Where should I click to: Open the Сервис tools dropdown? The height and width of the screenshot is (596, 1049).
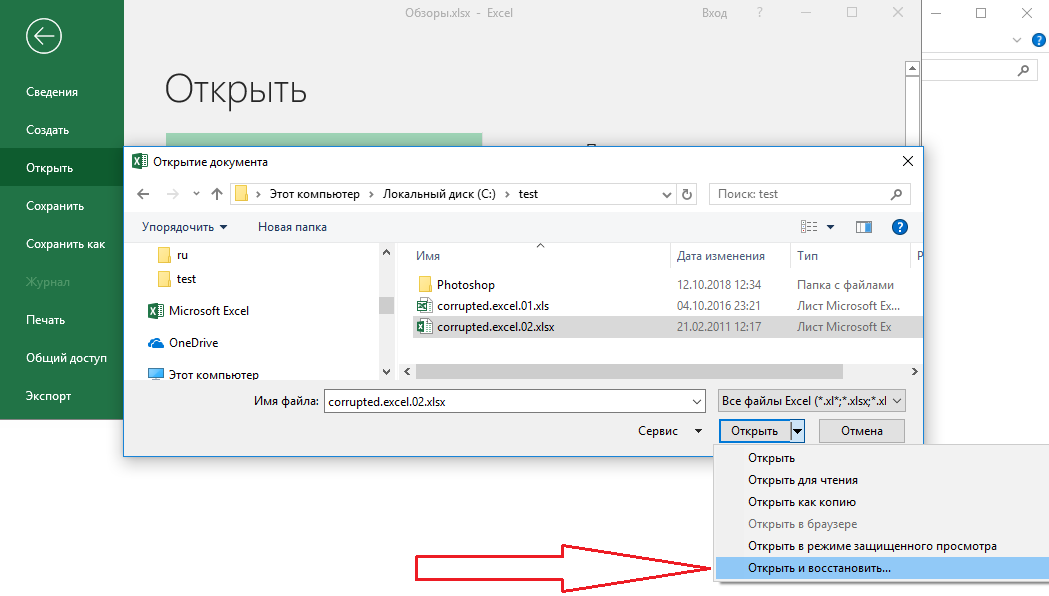click(x=670, y=431)
